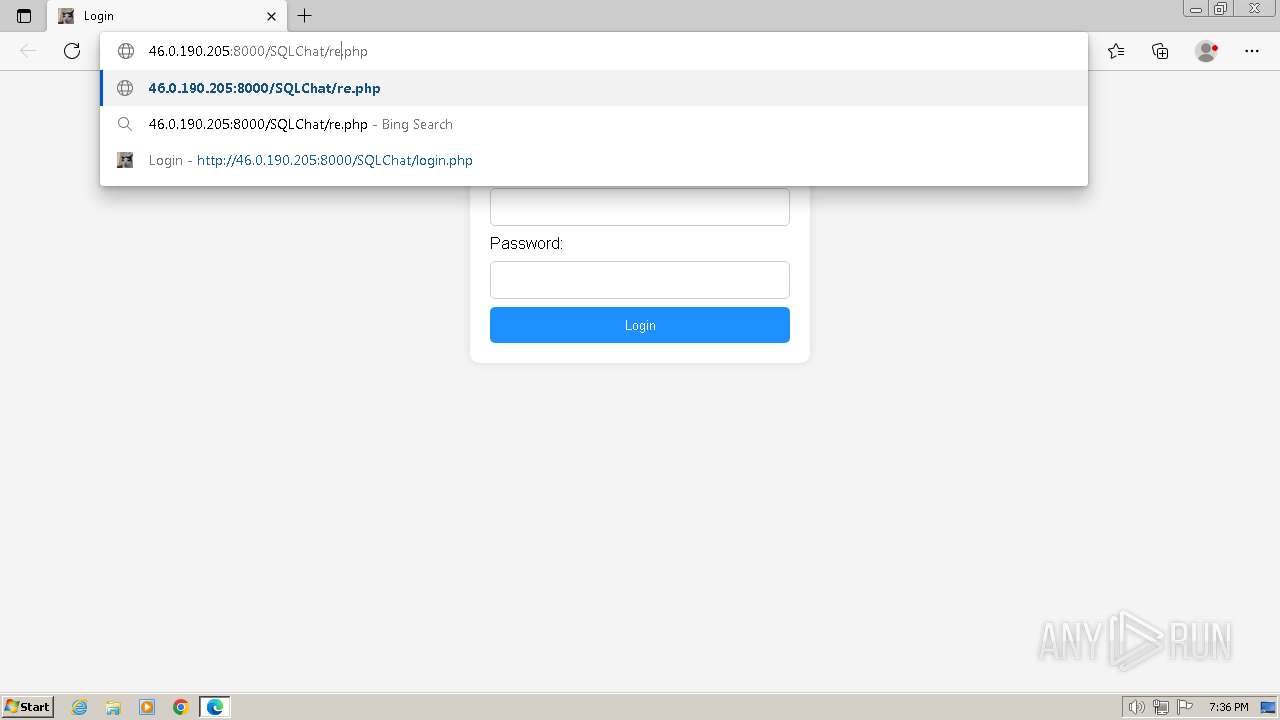Launch Google Chrome from taskbar
Viewport: 1280px width, 720px height.
181,707
